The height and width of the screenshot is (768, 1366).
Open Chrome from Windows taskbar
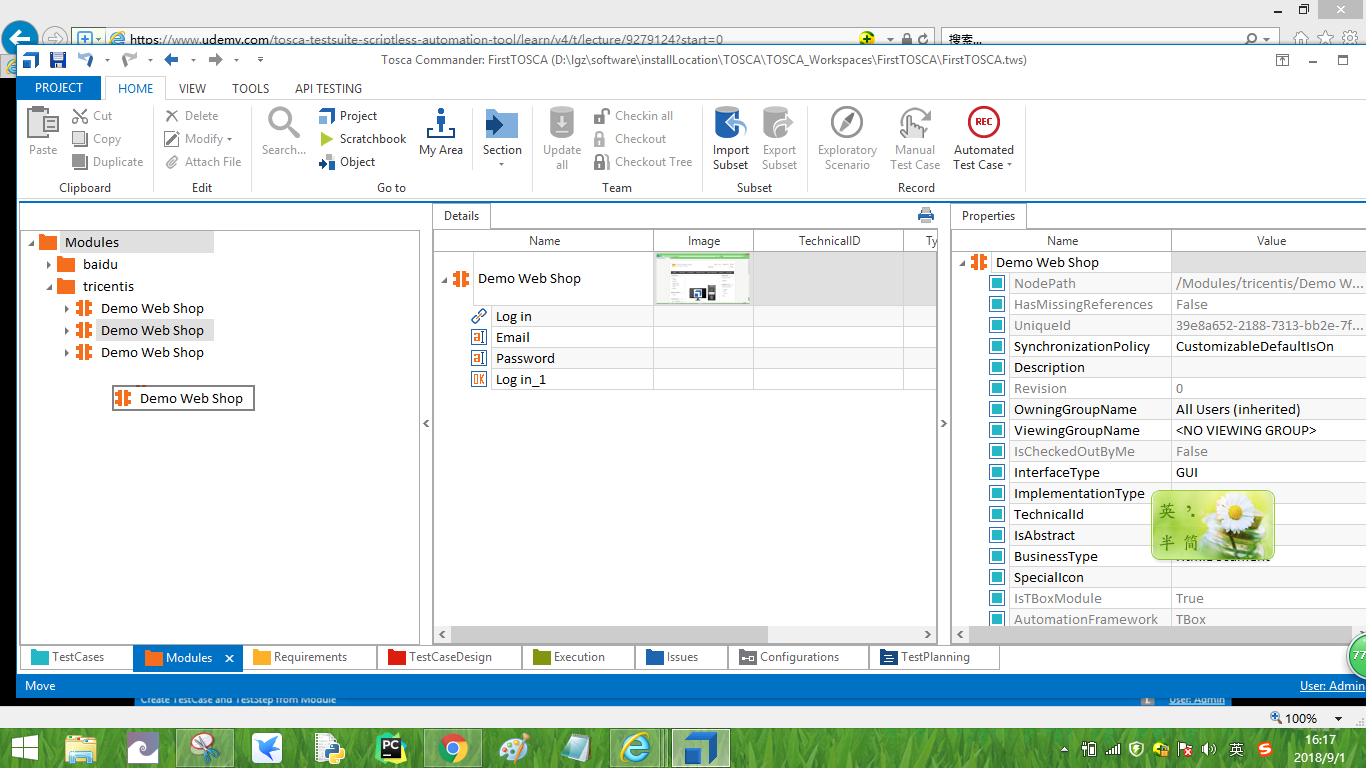pos(453,748)
